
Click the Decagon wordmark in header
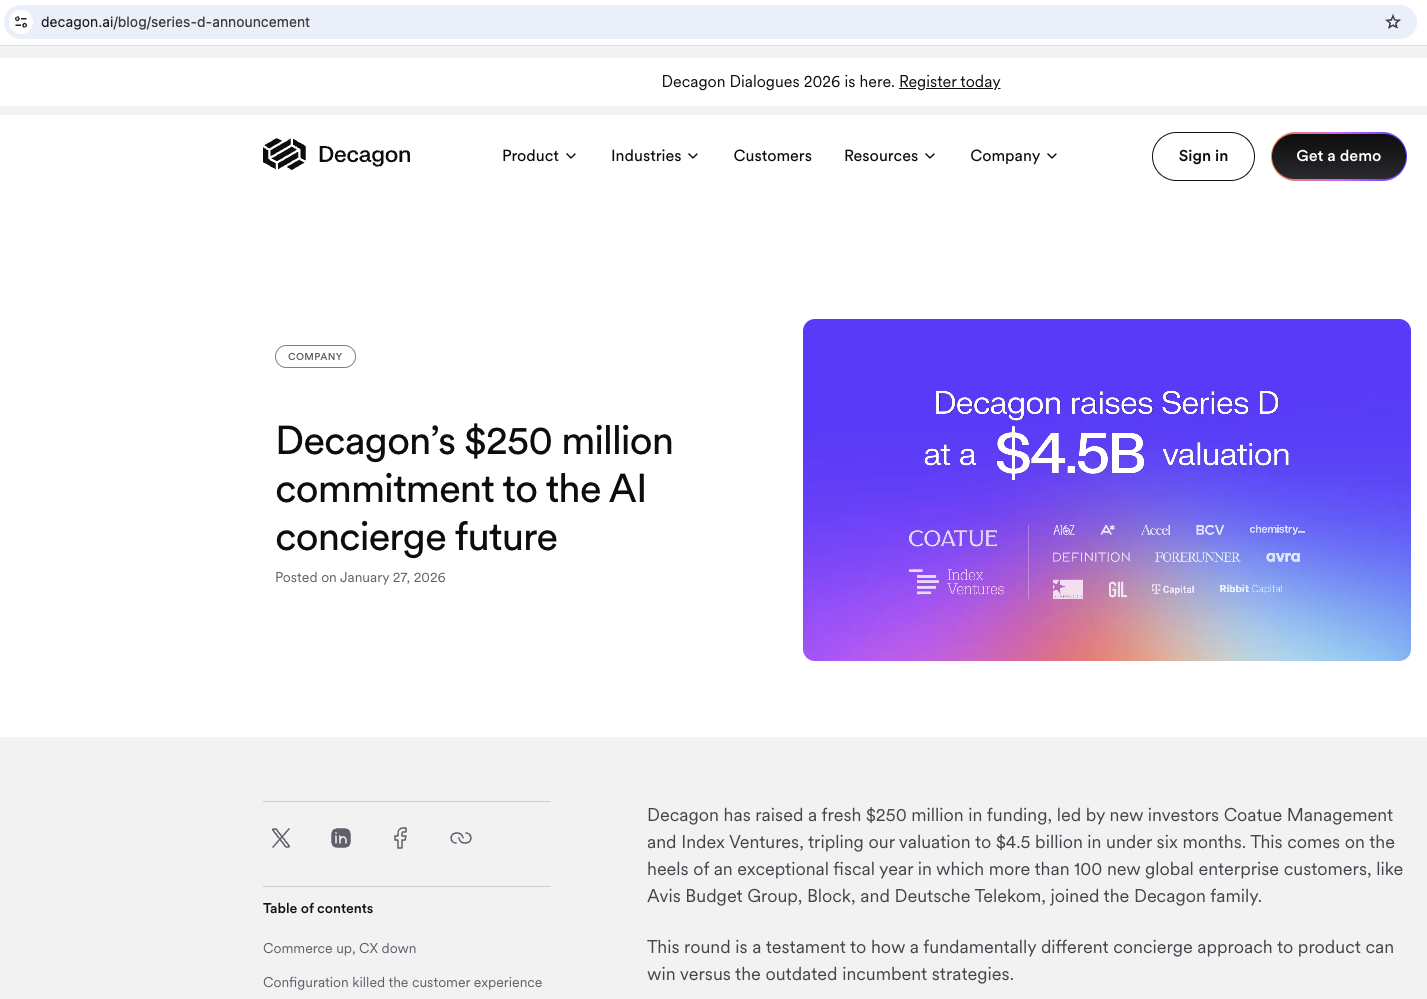point(364,155)
